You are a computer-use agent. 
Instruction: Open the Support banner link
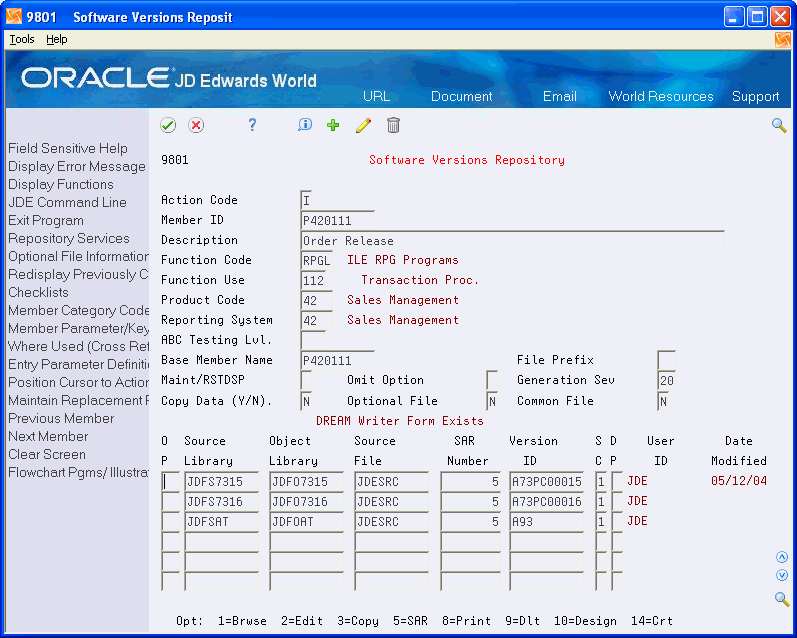pyautogui.click(x=755, y=97)
